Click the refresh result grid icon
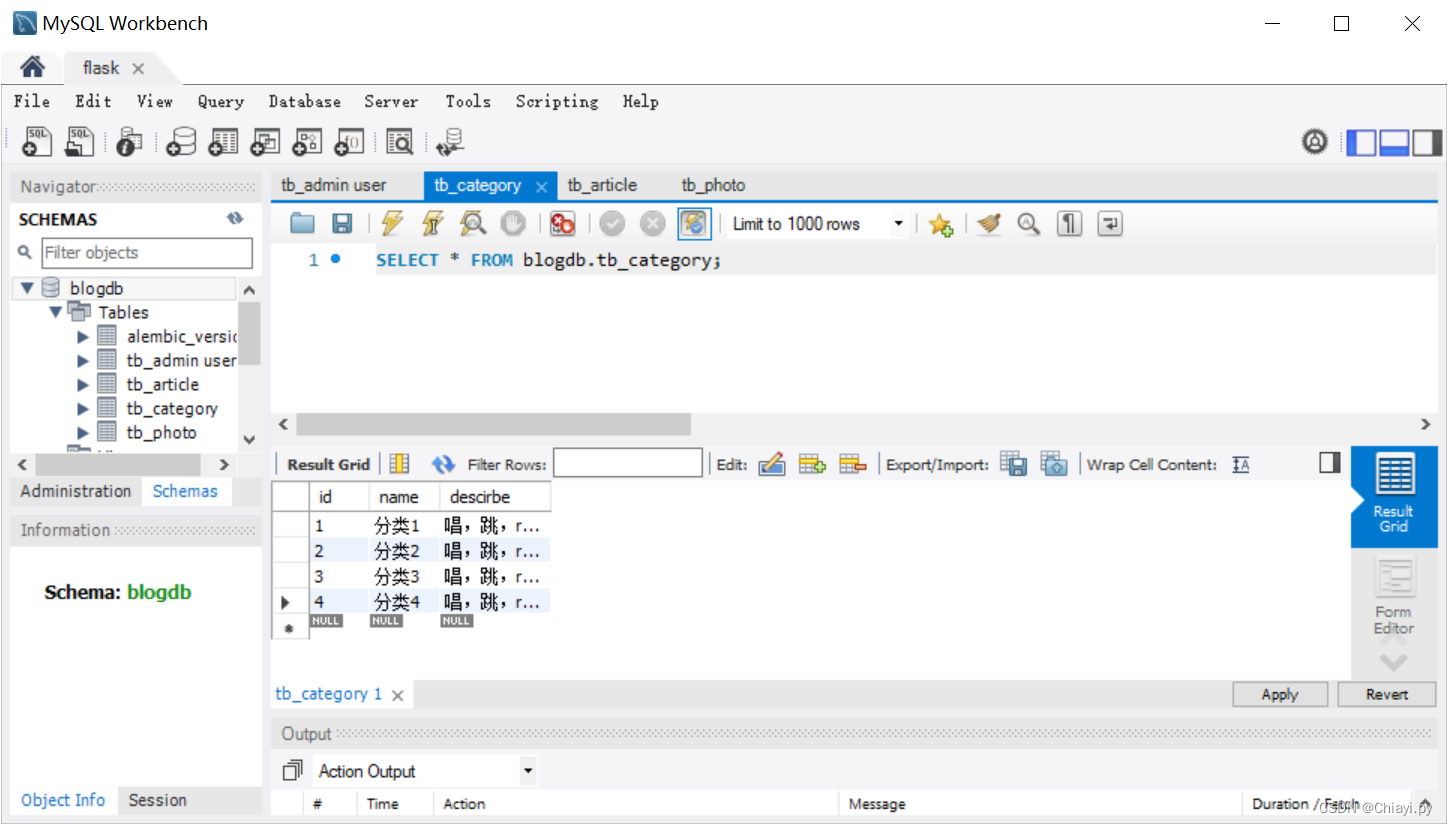 [x=443, y=464]
